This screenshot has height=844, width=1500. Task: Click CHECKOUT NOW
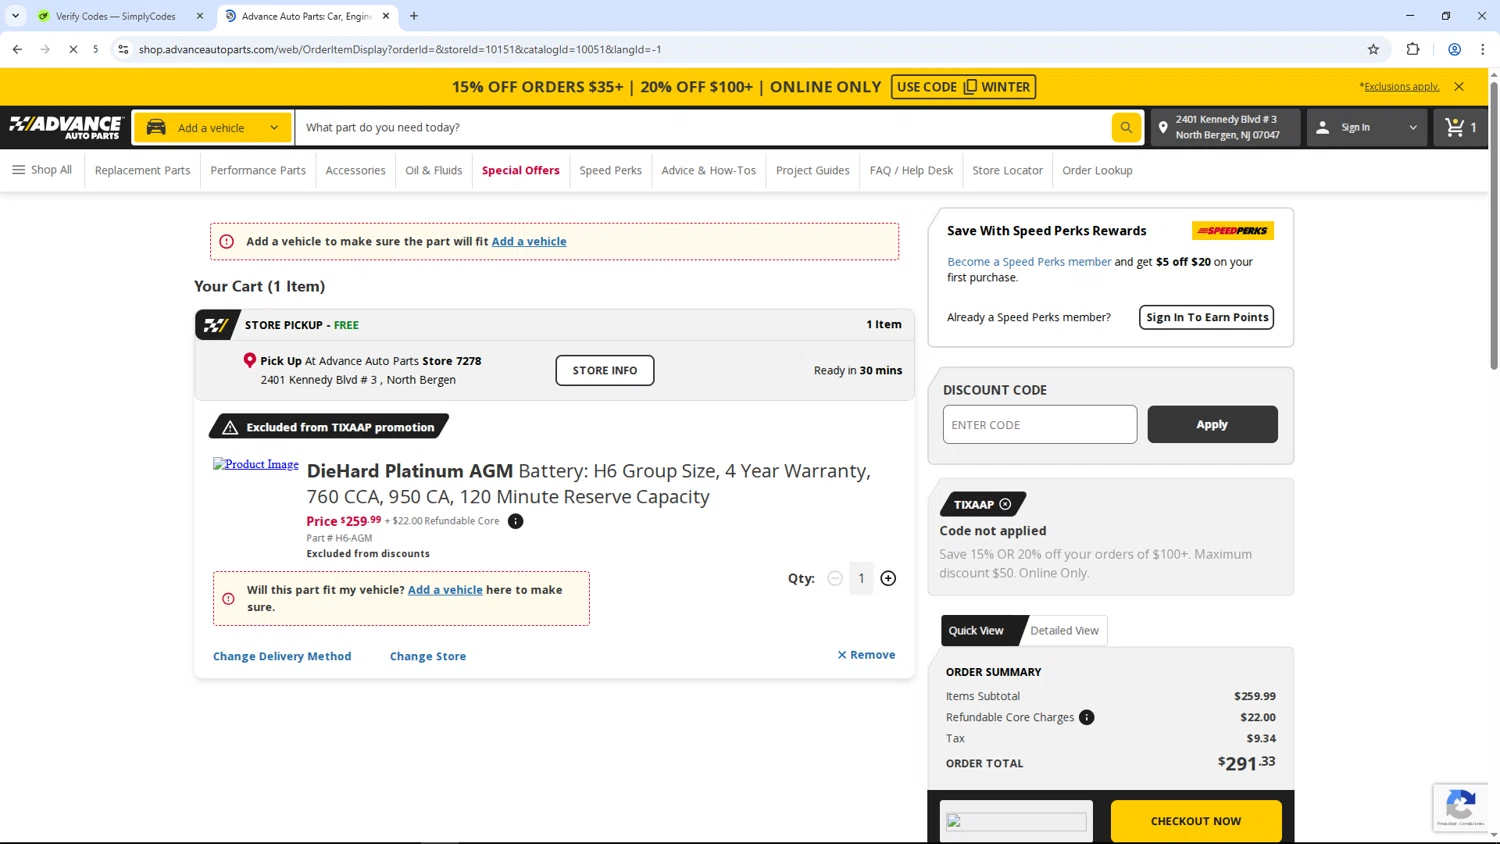tap(1196, 821)
